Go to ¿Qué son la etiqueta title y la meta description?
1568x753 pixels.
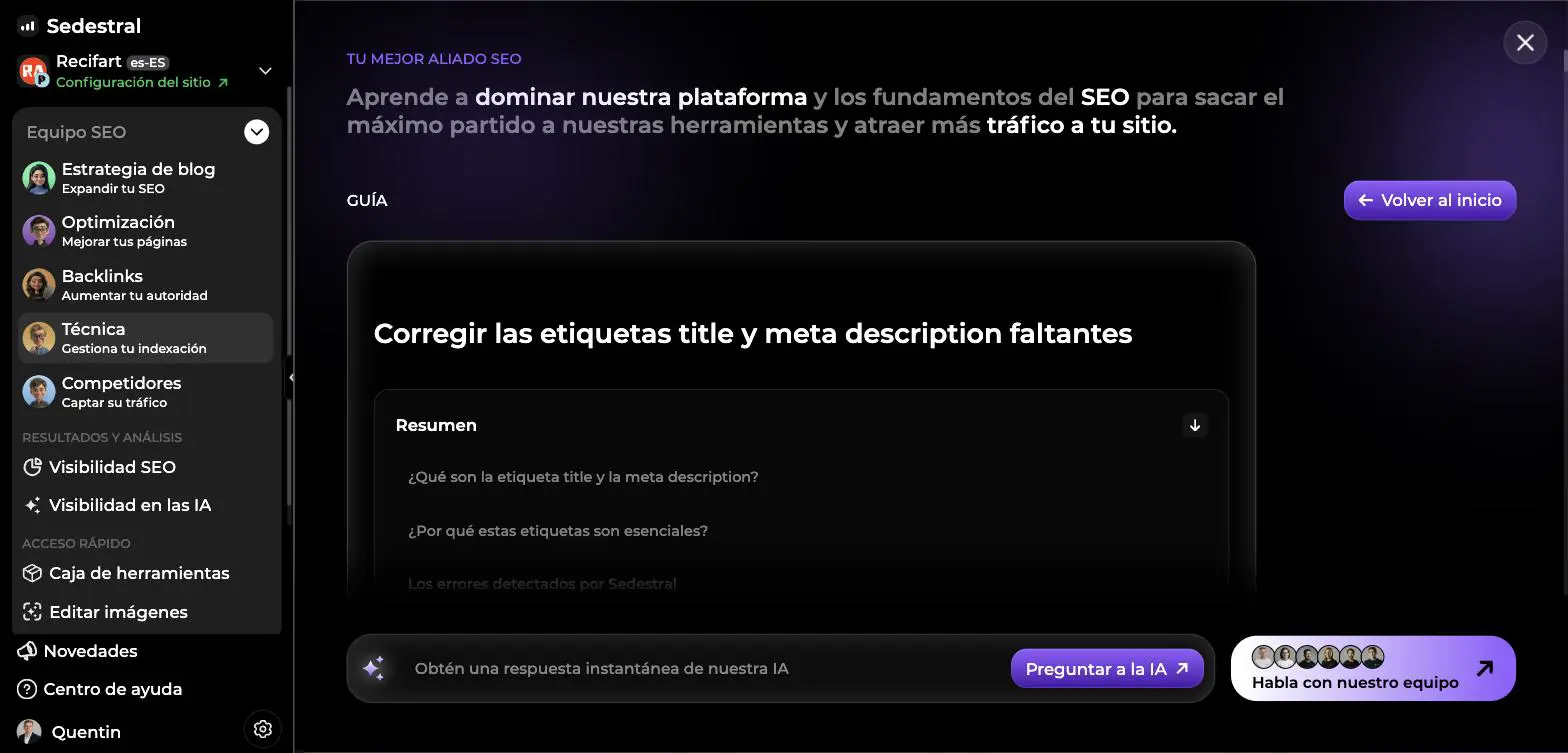click(x=583, y=477)
